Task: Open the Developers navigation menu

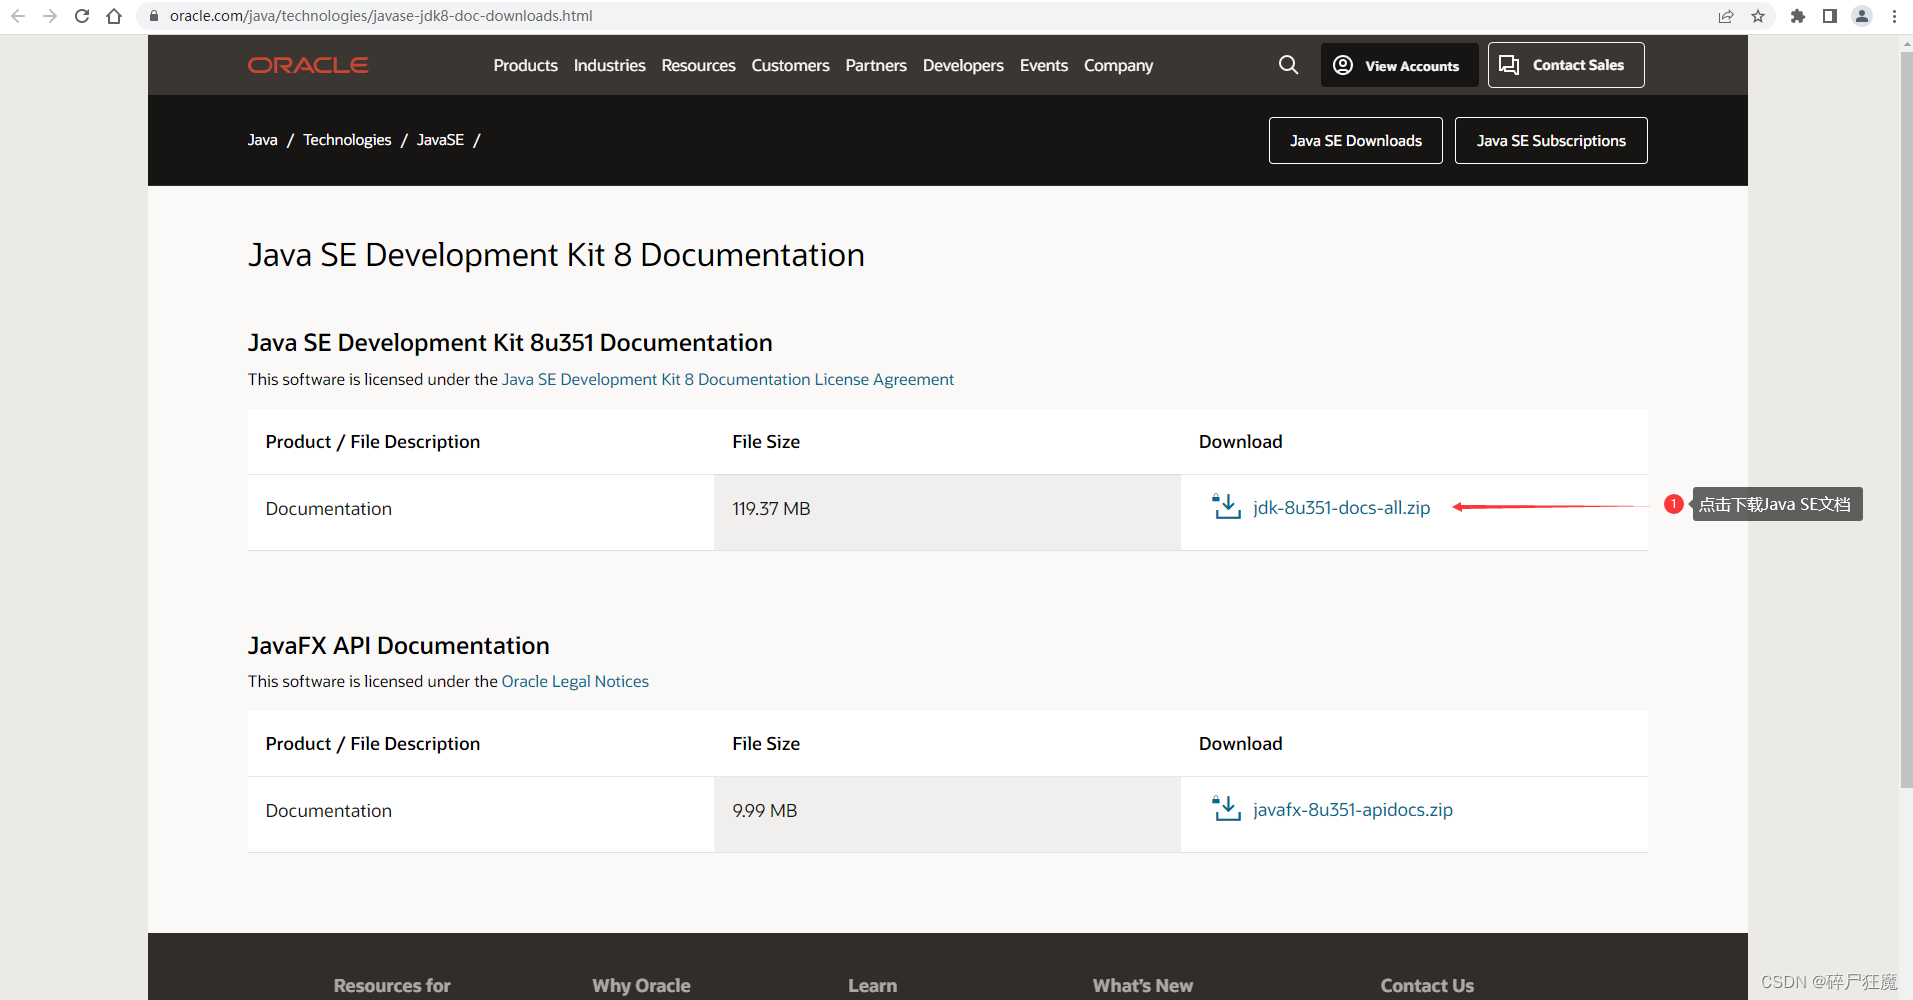Action: tap(962, 65)
